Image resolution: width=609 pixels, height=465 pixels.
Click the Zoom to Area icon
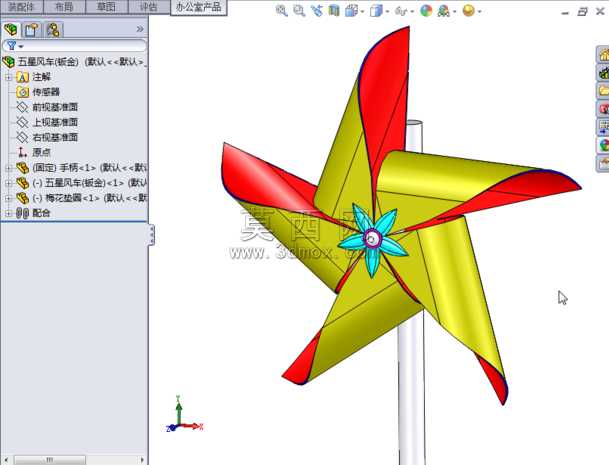click(299, 11)
